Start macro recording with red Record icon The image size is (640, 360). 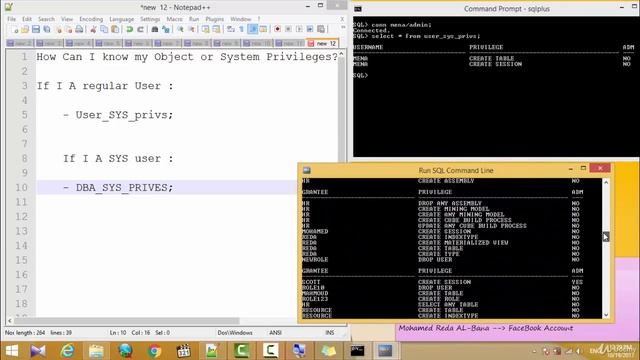pyautogui.click(x=278, y=29)
